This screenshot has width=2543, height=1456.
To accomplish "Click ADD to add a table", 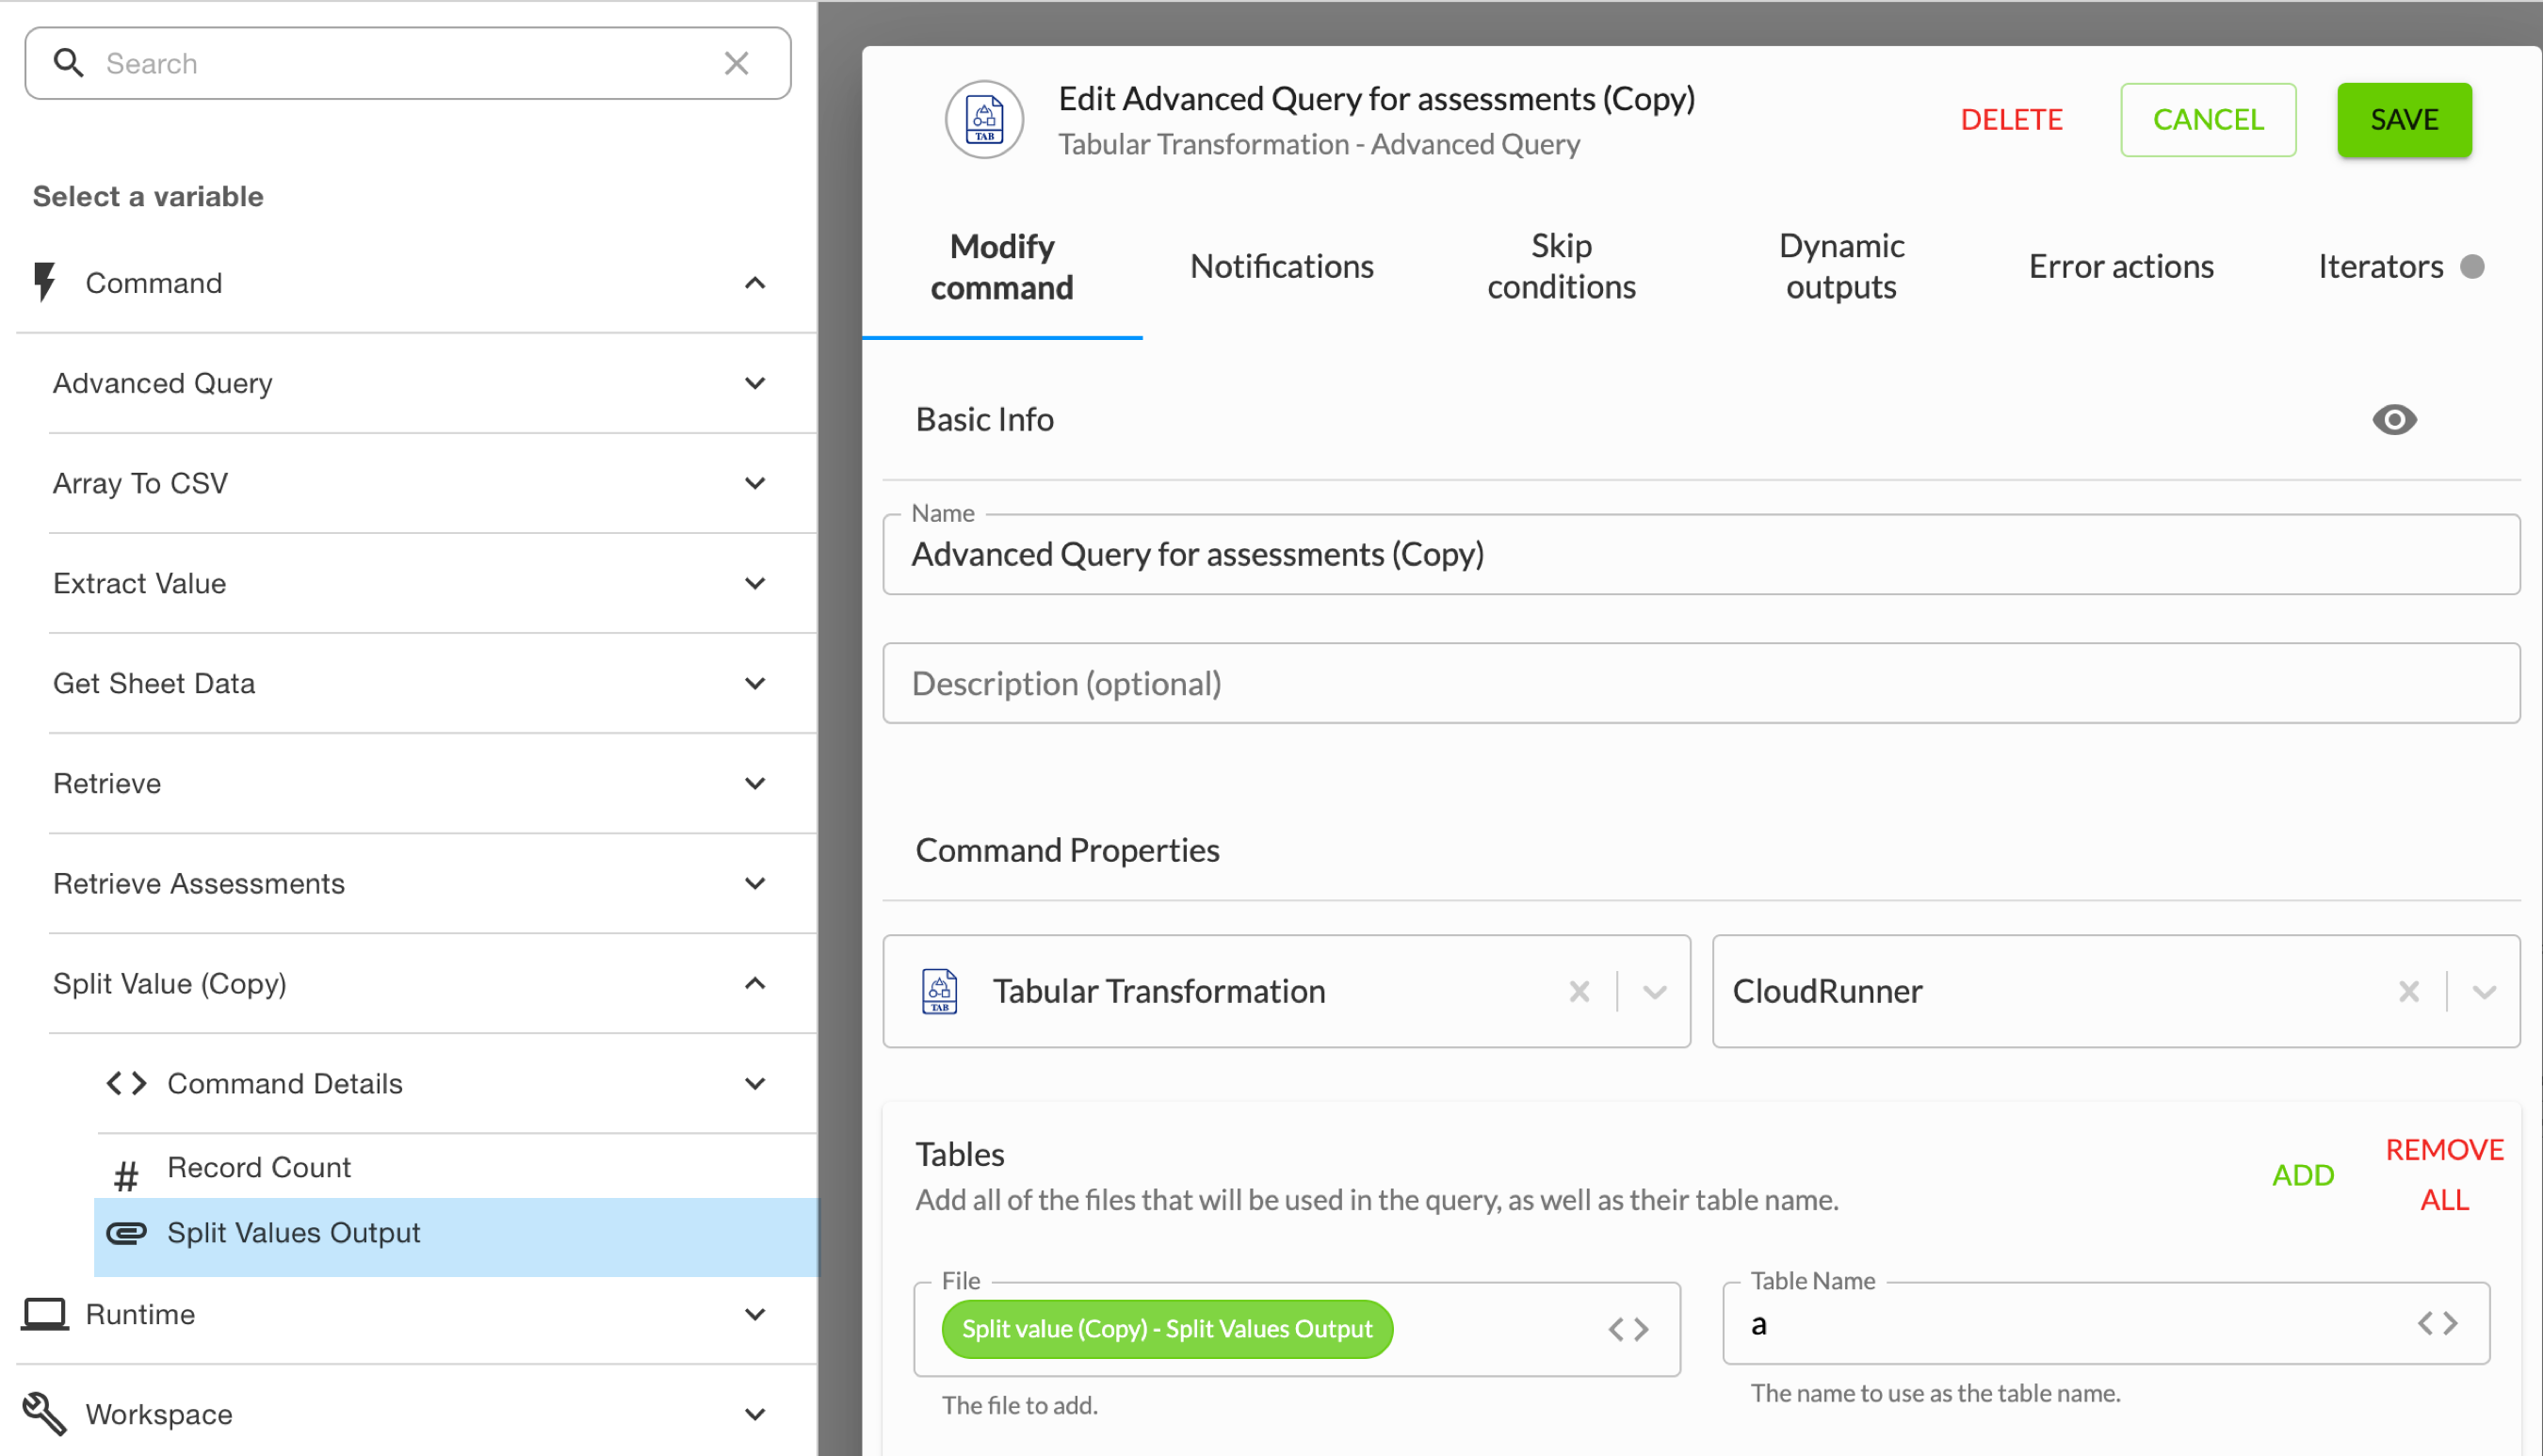I will [2303, 1175].
